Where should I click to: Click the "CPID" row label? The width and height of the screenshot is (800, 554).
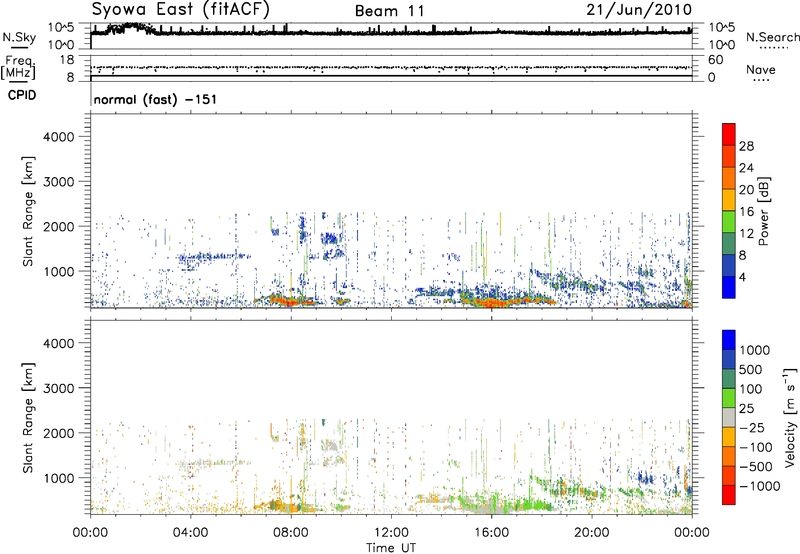click(x=22, y=95)
